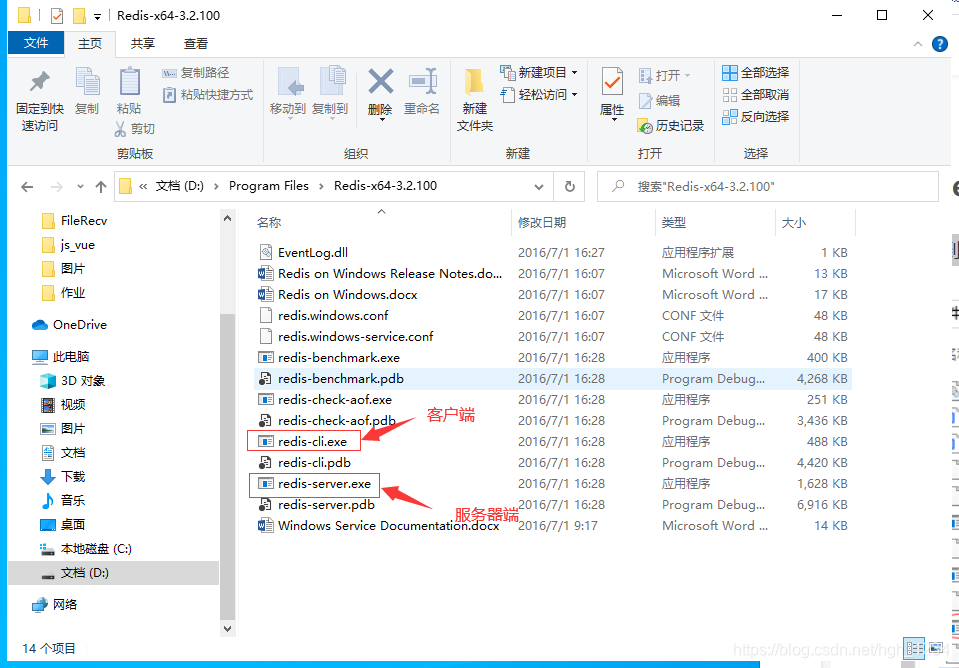
Task: Click the search box for Redis-x64-3.2.100
Action: point(768,187)
